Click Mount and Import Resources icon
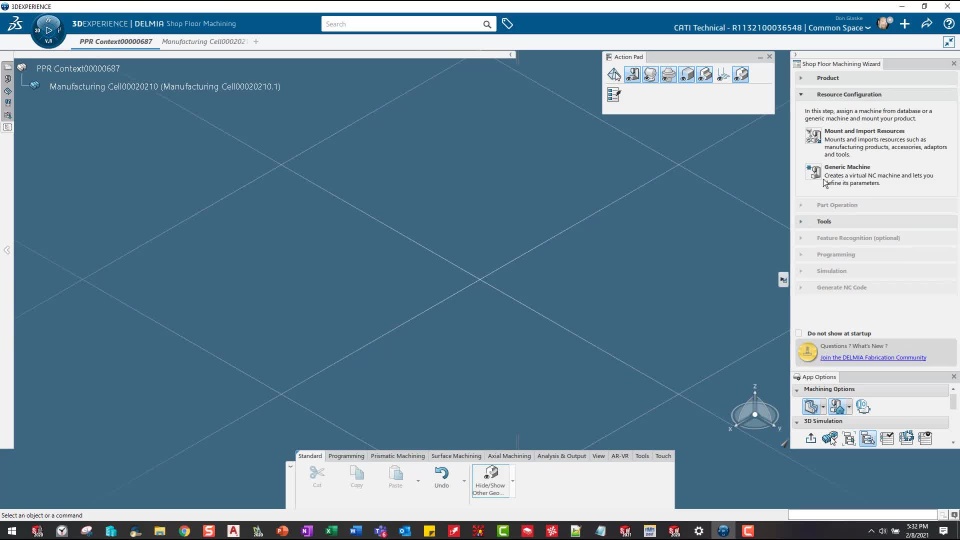 point(813,135)
